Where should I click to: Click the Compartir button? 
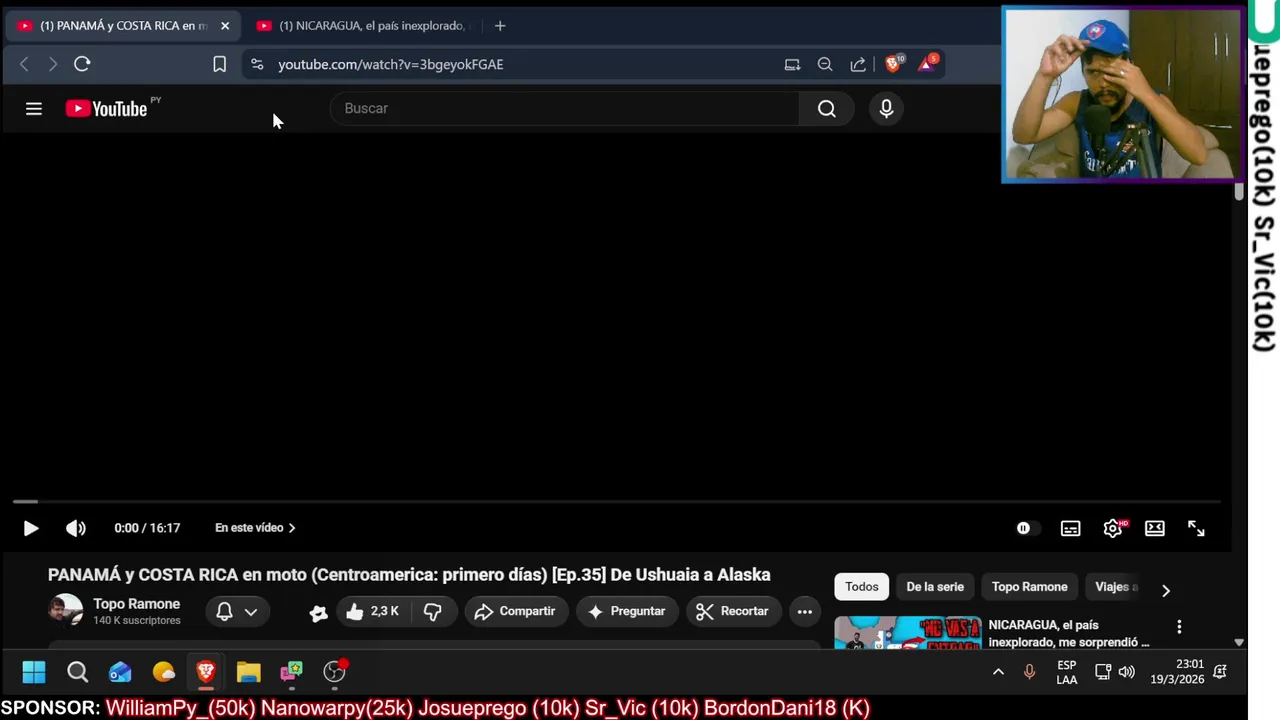516,611
